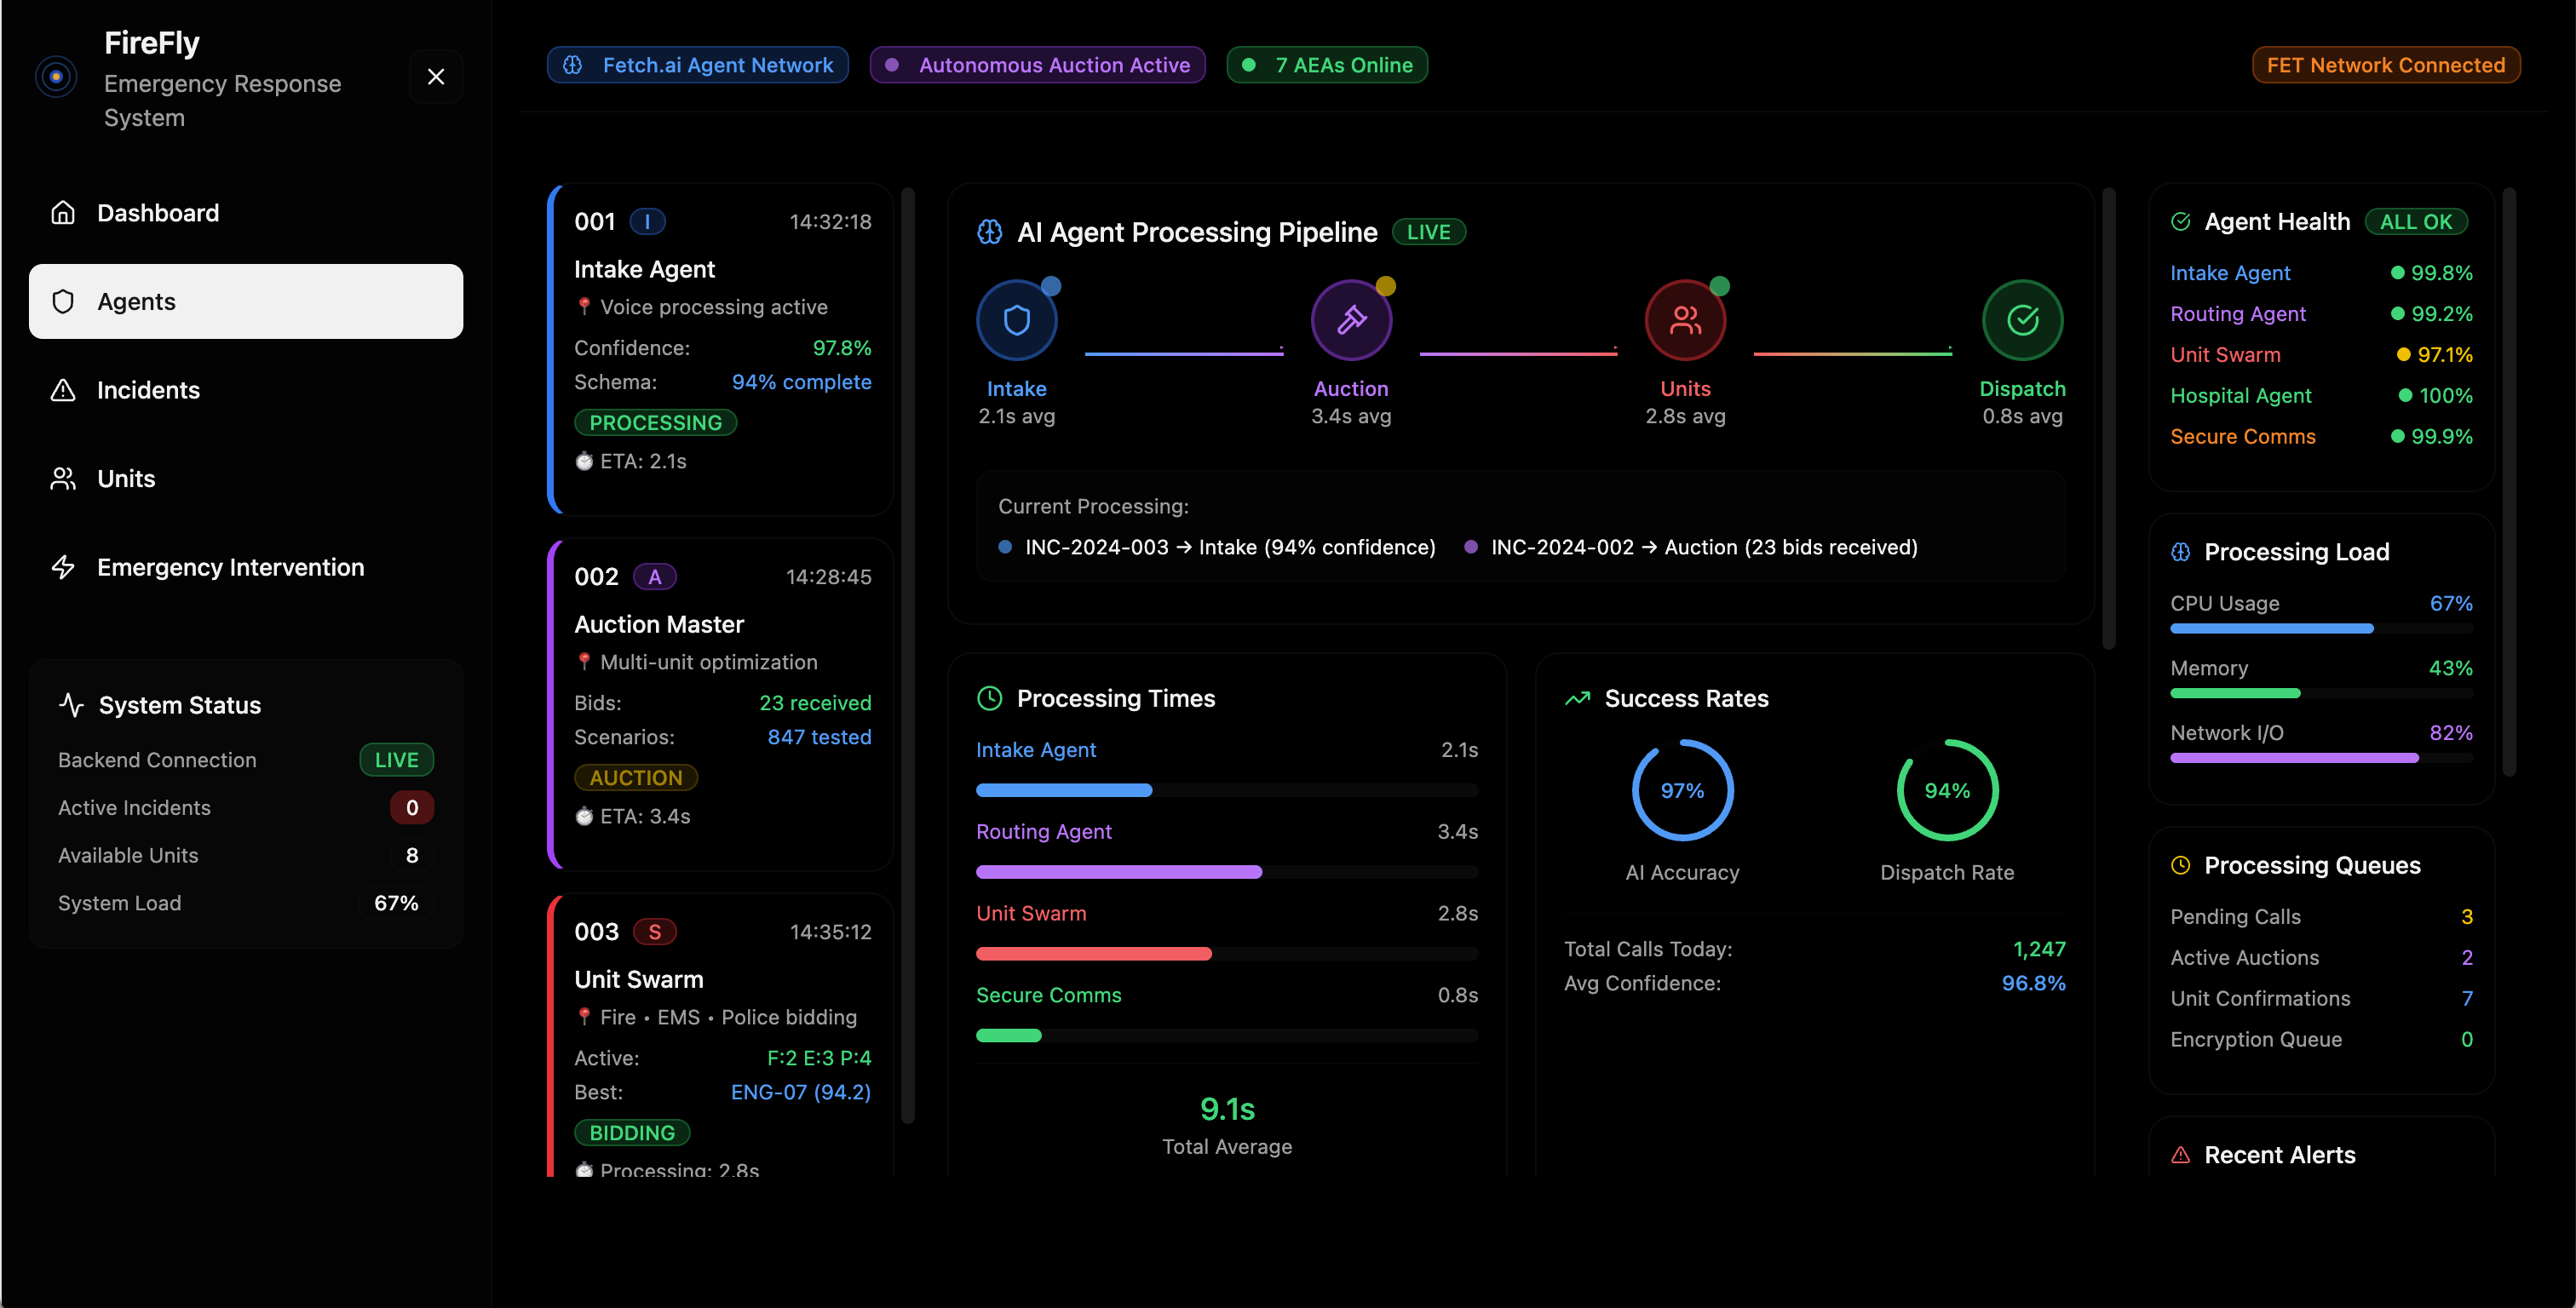Close the sidebar with the X button
The width and height of the screenshot is (2576, 1308).
(436, 77)
